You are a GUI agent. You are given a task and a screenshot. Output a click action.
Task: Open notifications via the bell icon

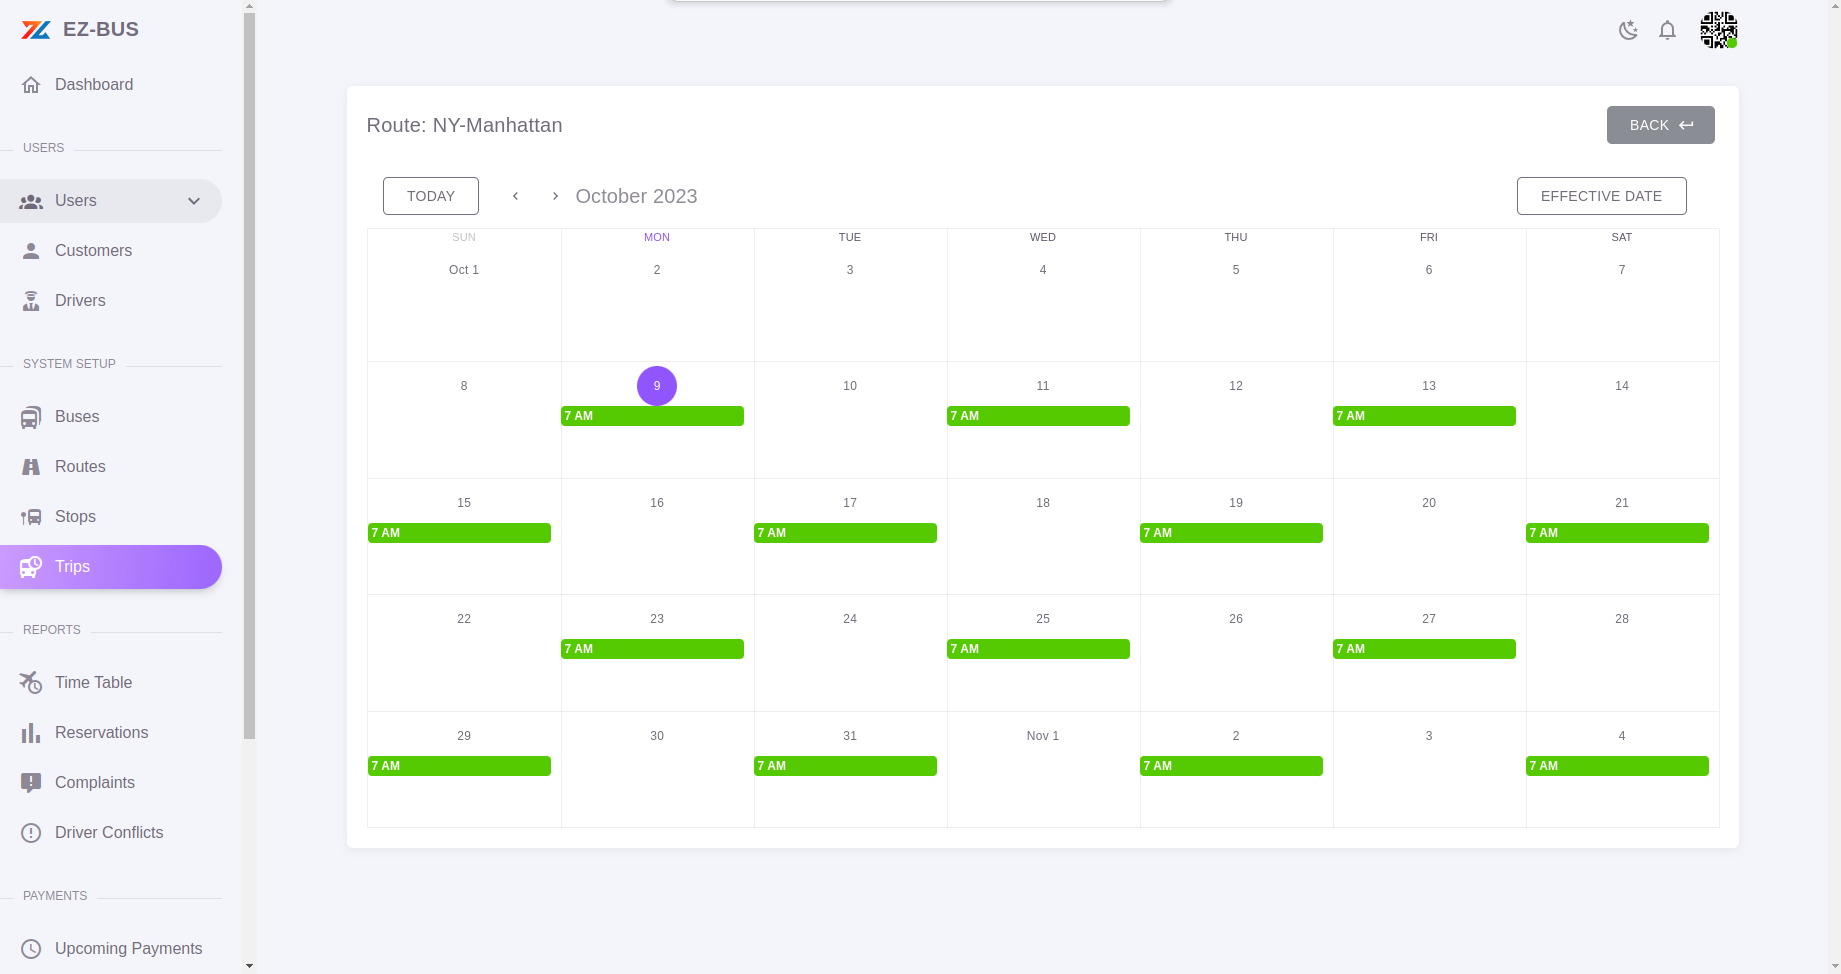pyautogui.click(x=1667, y=30)
